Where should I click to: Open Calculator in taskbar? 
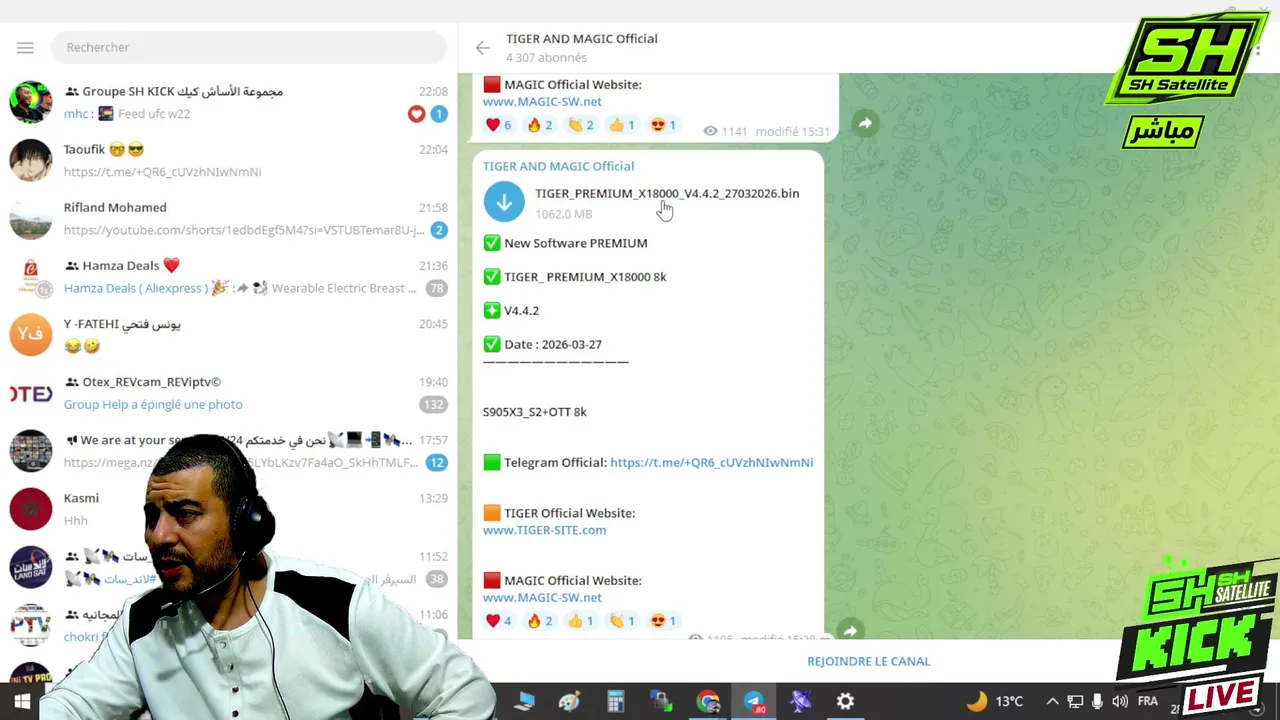[616, 702]
